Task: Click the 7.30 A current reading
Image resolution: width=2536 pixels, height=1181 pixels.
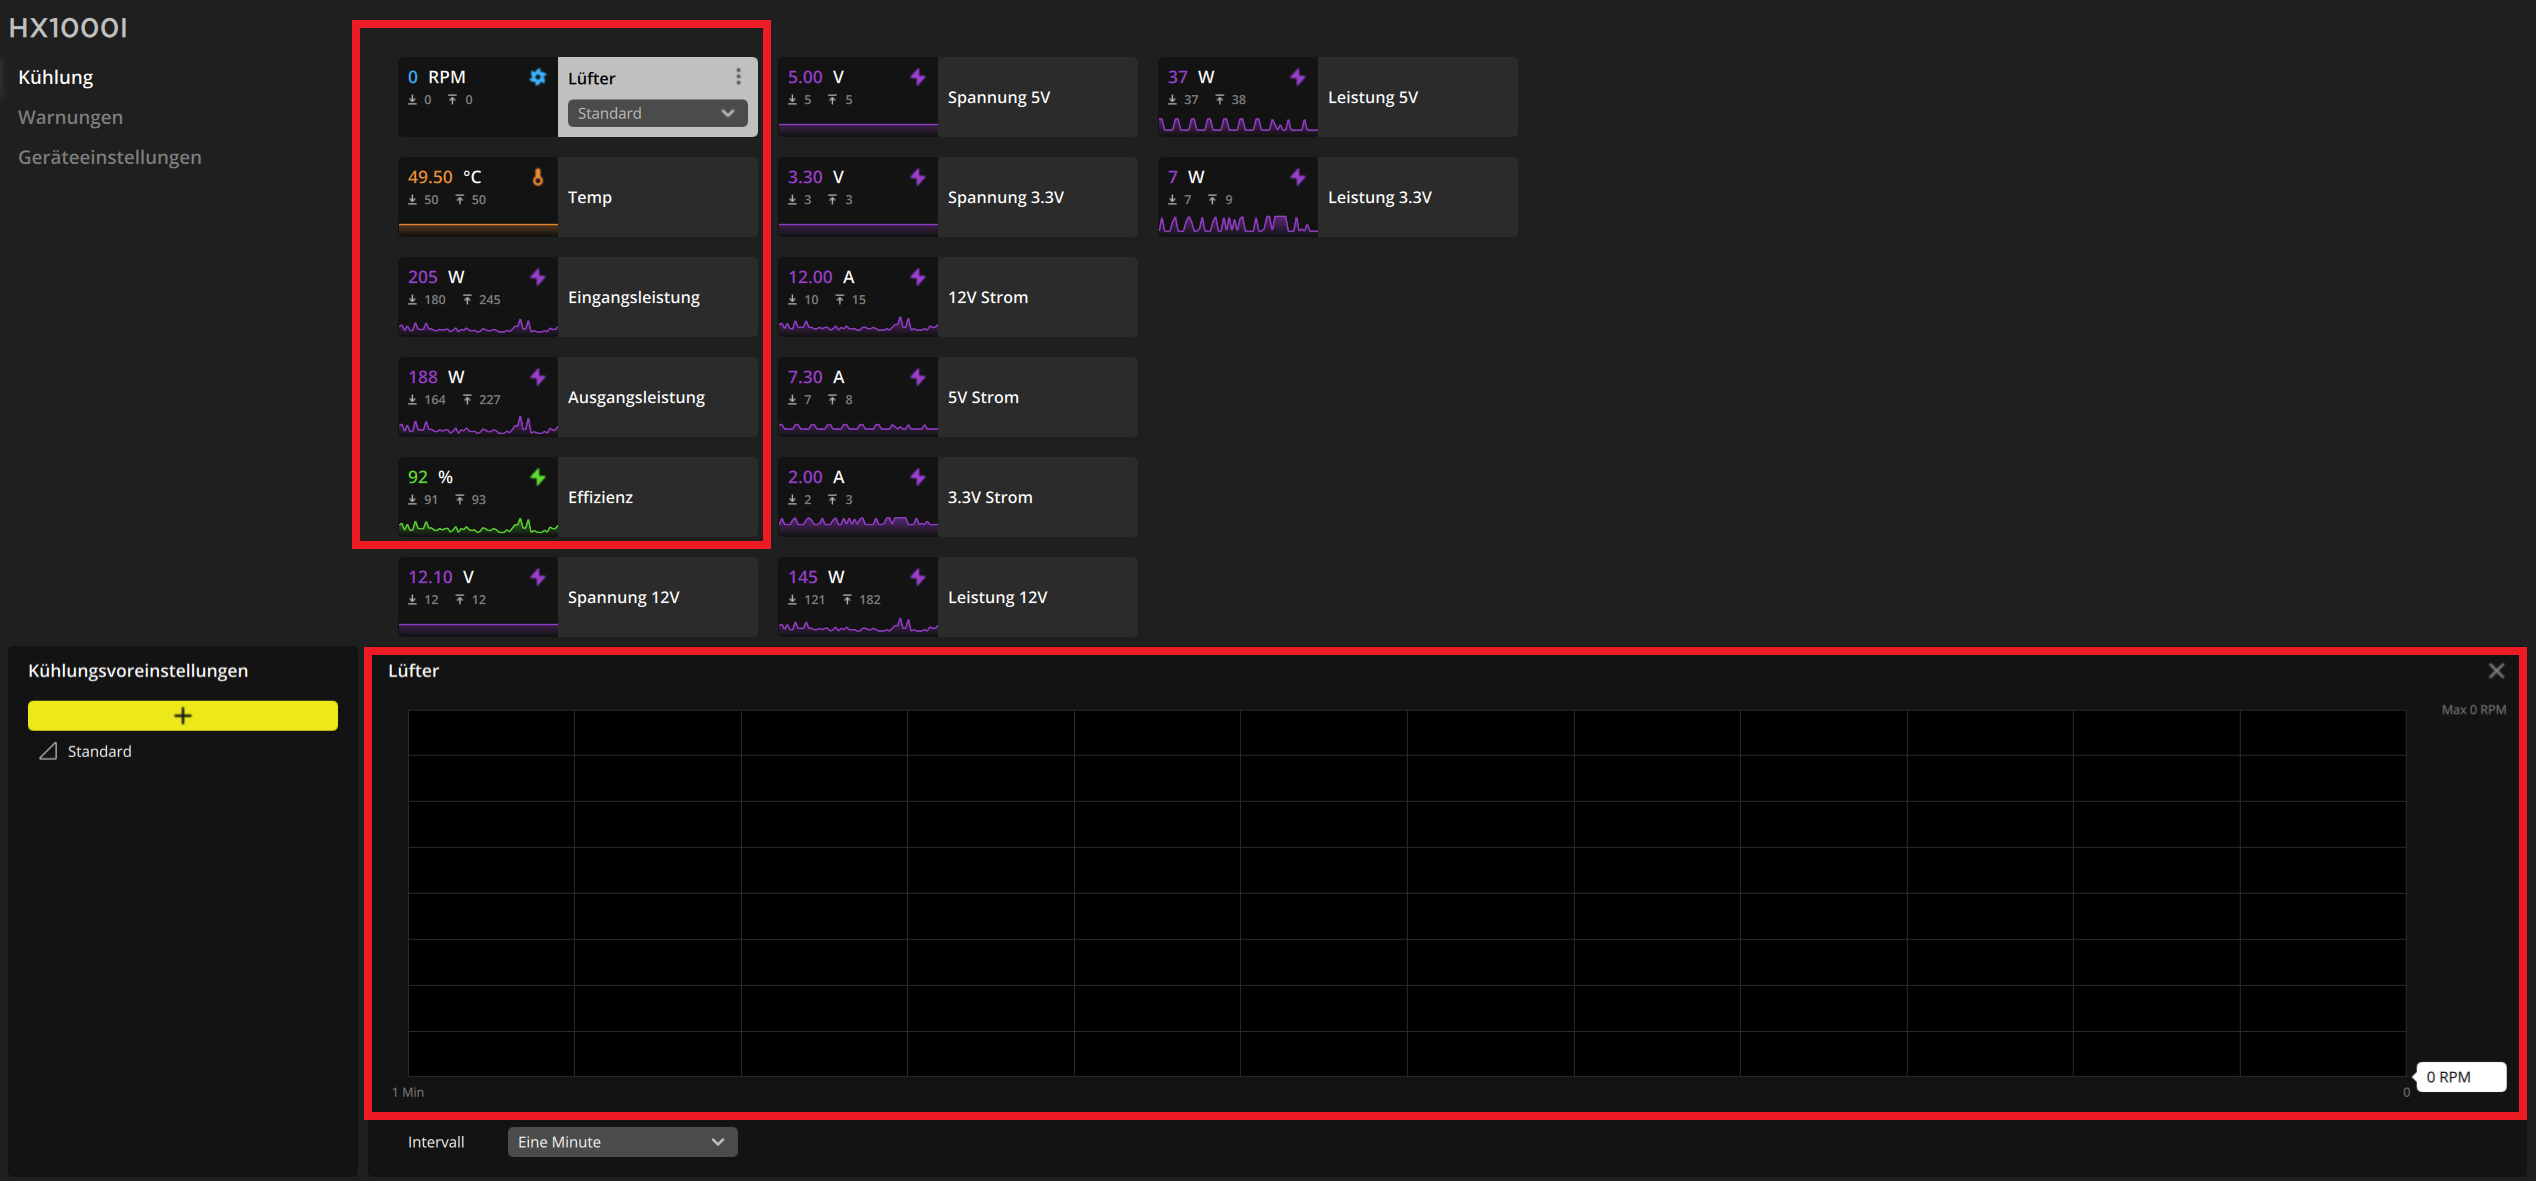Action: point(816,377)
